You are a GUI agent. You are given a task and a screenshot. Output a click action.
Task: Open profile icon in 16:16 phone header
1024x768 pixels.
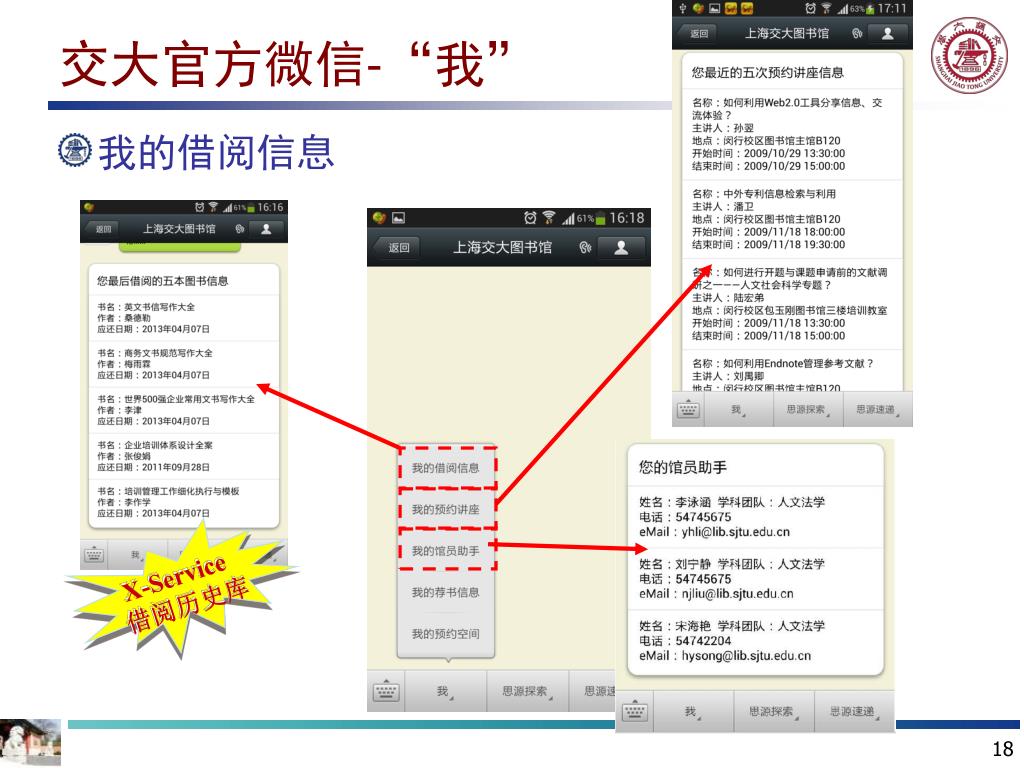[x=266, y=229]
